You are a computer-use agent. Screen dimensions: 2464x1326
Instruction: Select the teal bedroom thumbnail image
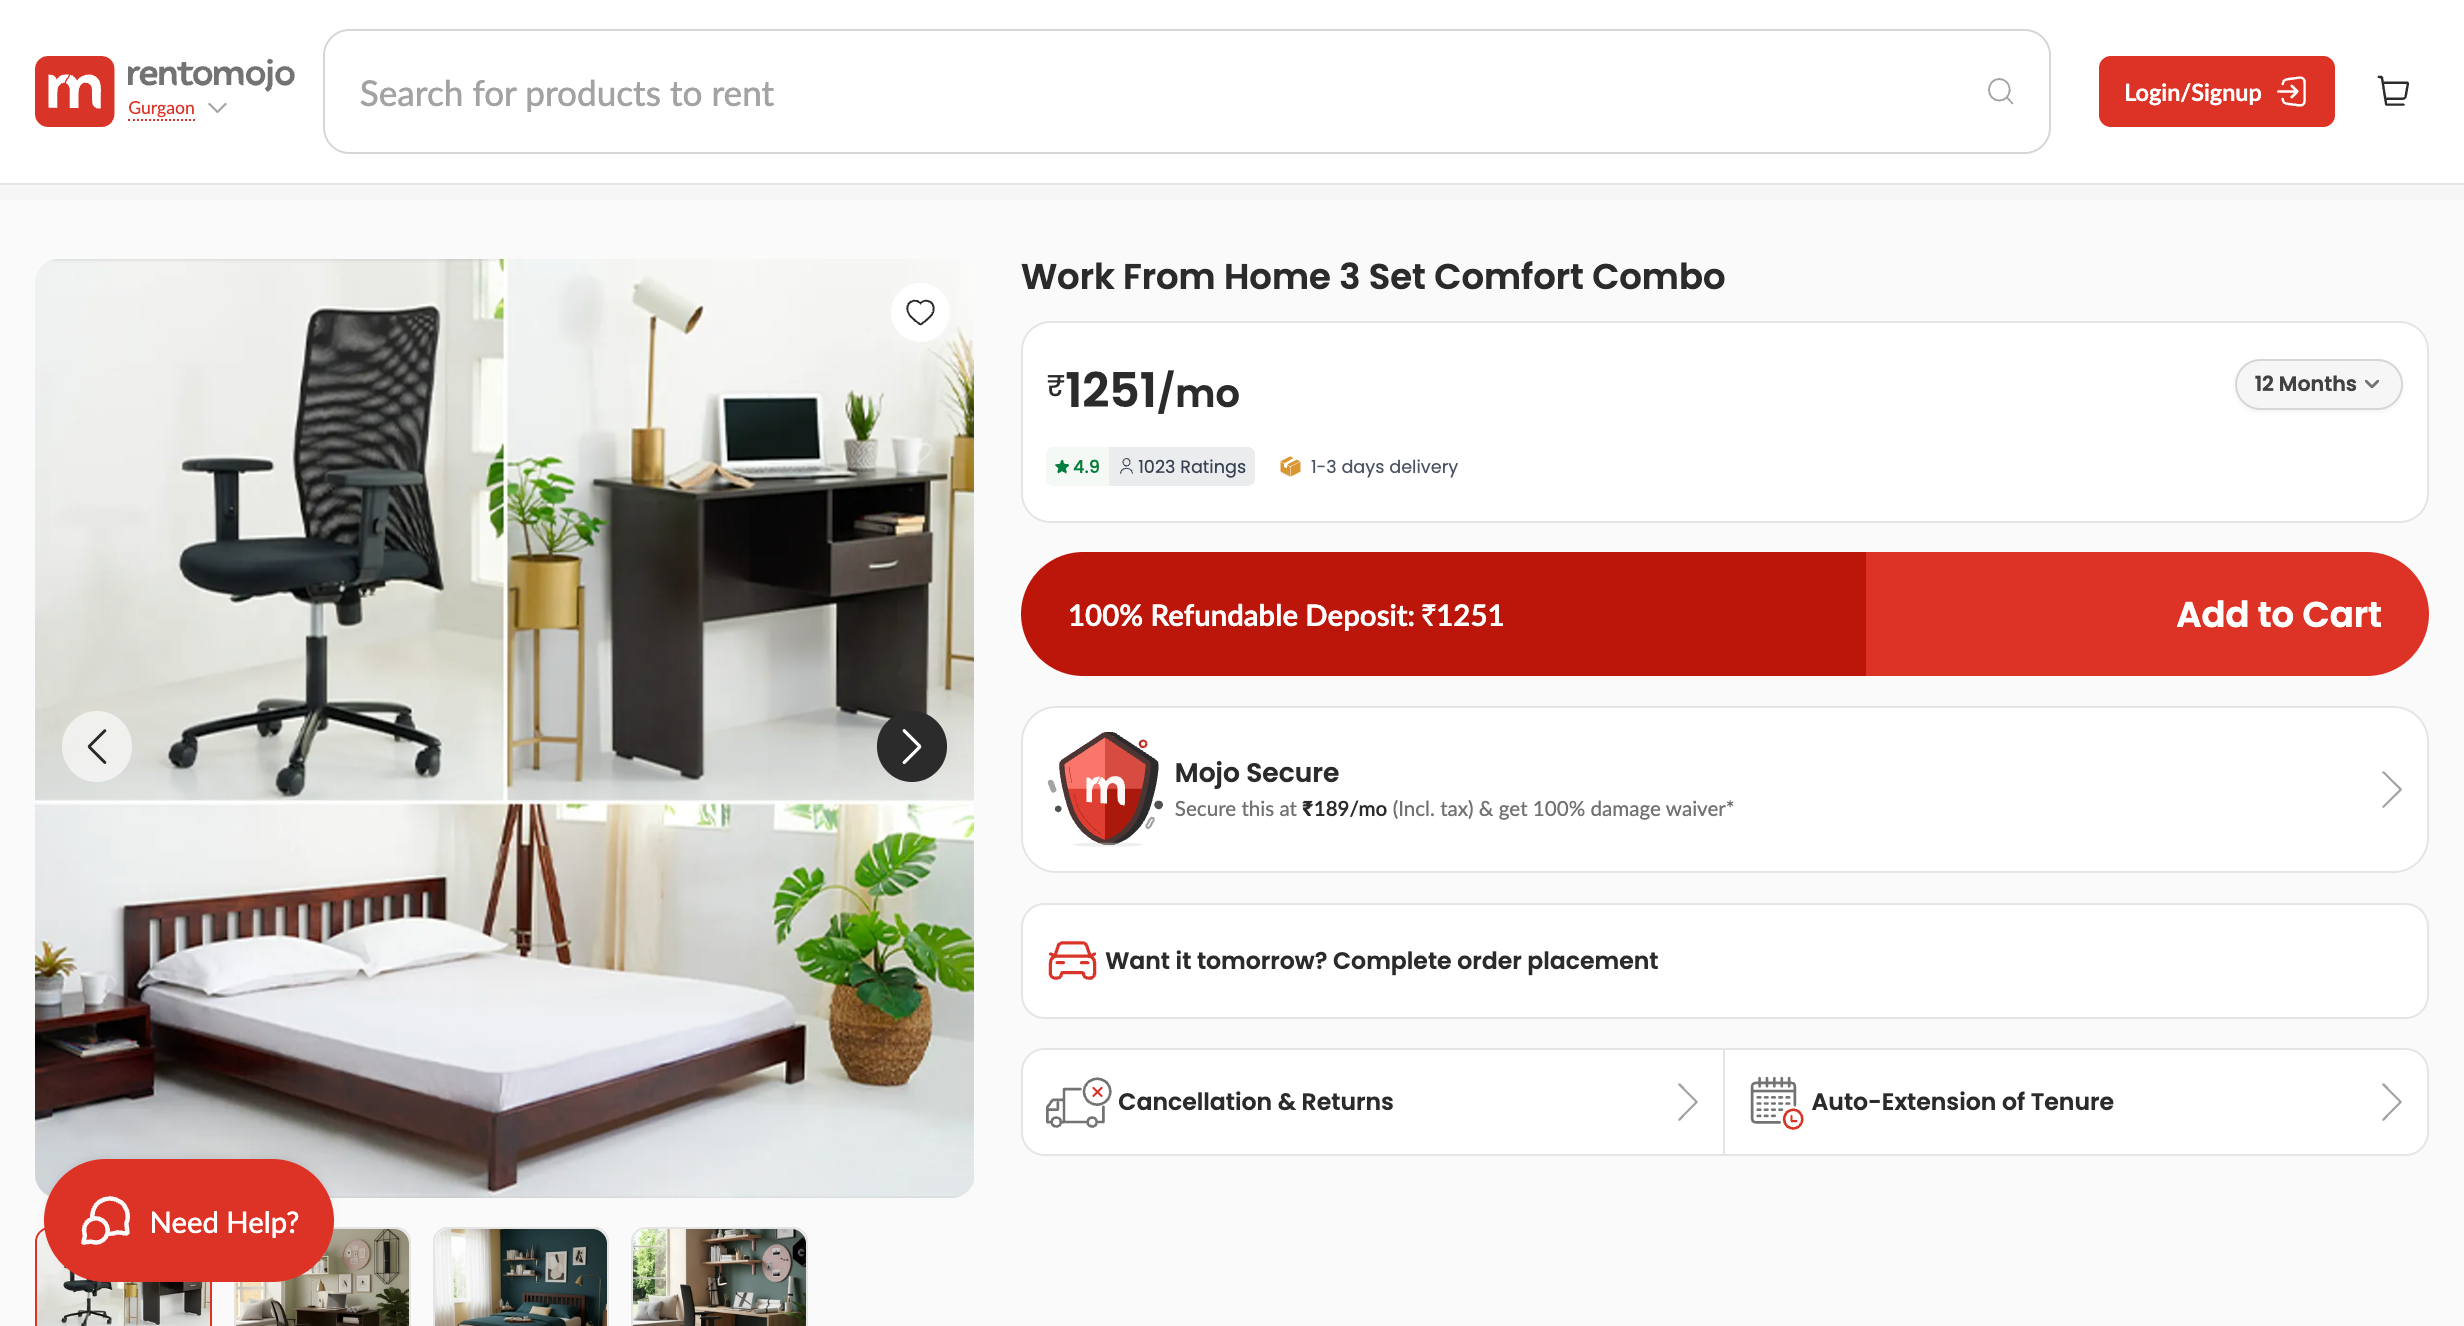coord(520,1277)
